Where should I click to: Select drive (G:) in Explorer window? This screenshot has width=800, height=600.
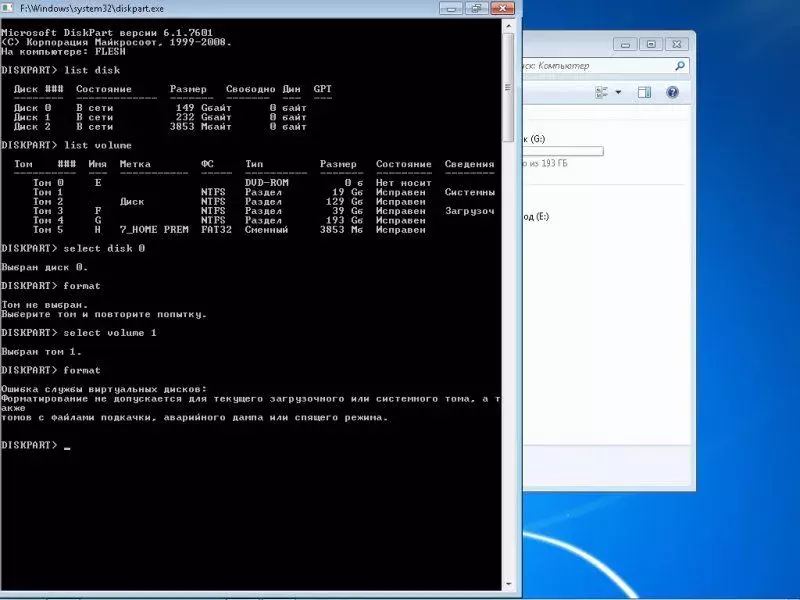pyautogui.click(x=534, y=139)
